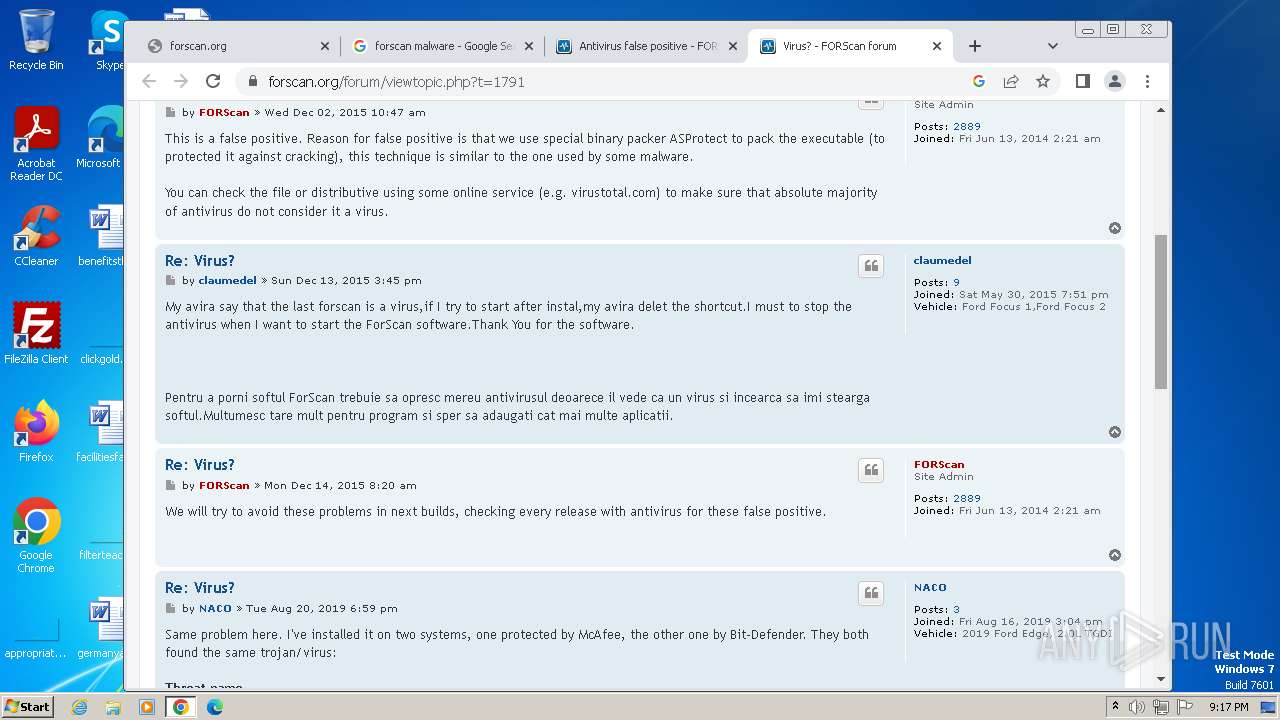Image resolution: width=1280 pixels, height=720 pixels.
Task: View NACO's 3 posts
Action: pos(956,610)
